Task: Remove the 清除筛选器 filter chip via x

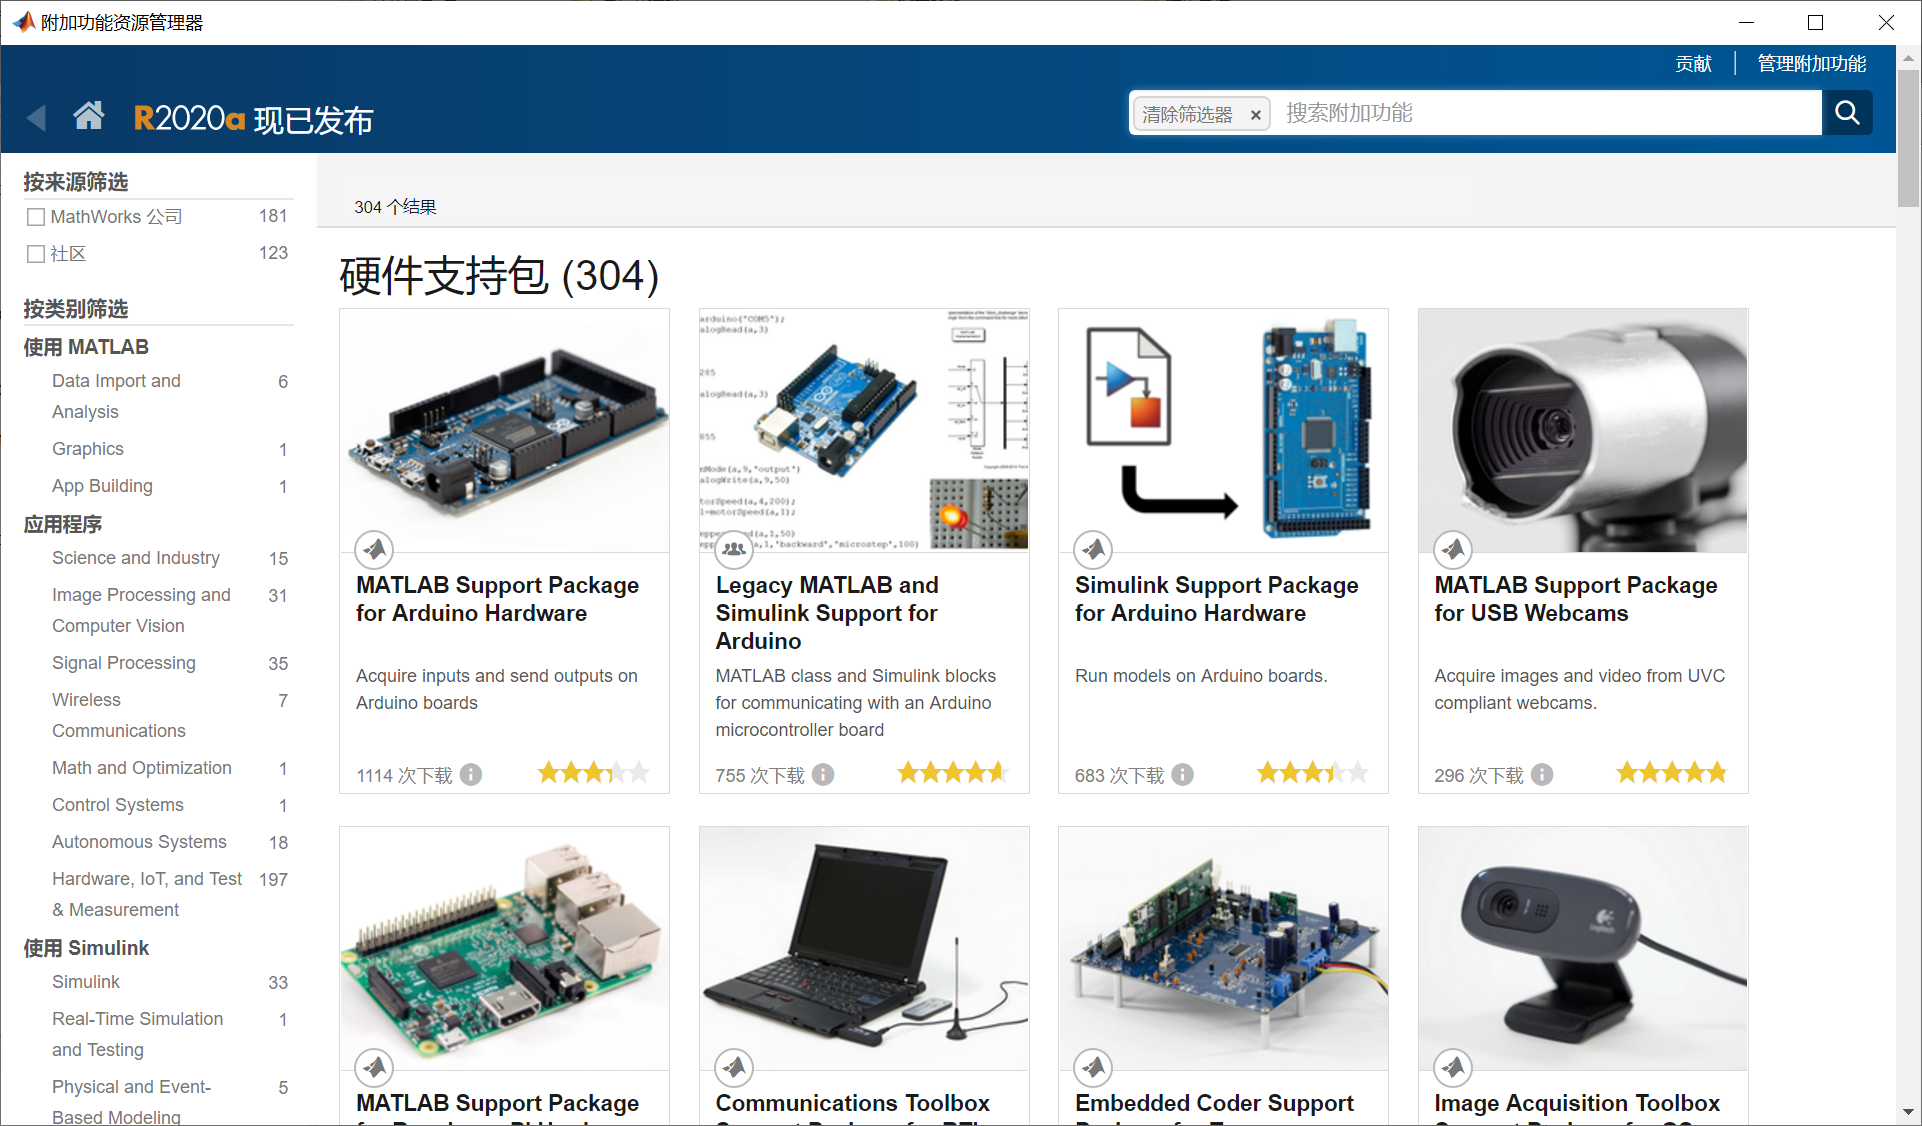Action: pyautogui.click(x=1255, y=115)
